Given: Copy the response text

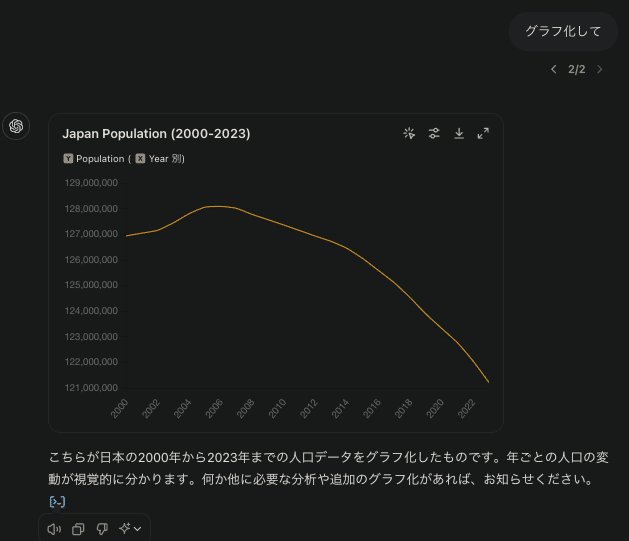Looking at the screenshot, I should pyautogui.click(x=78, y=529).
